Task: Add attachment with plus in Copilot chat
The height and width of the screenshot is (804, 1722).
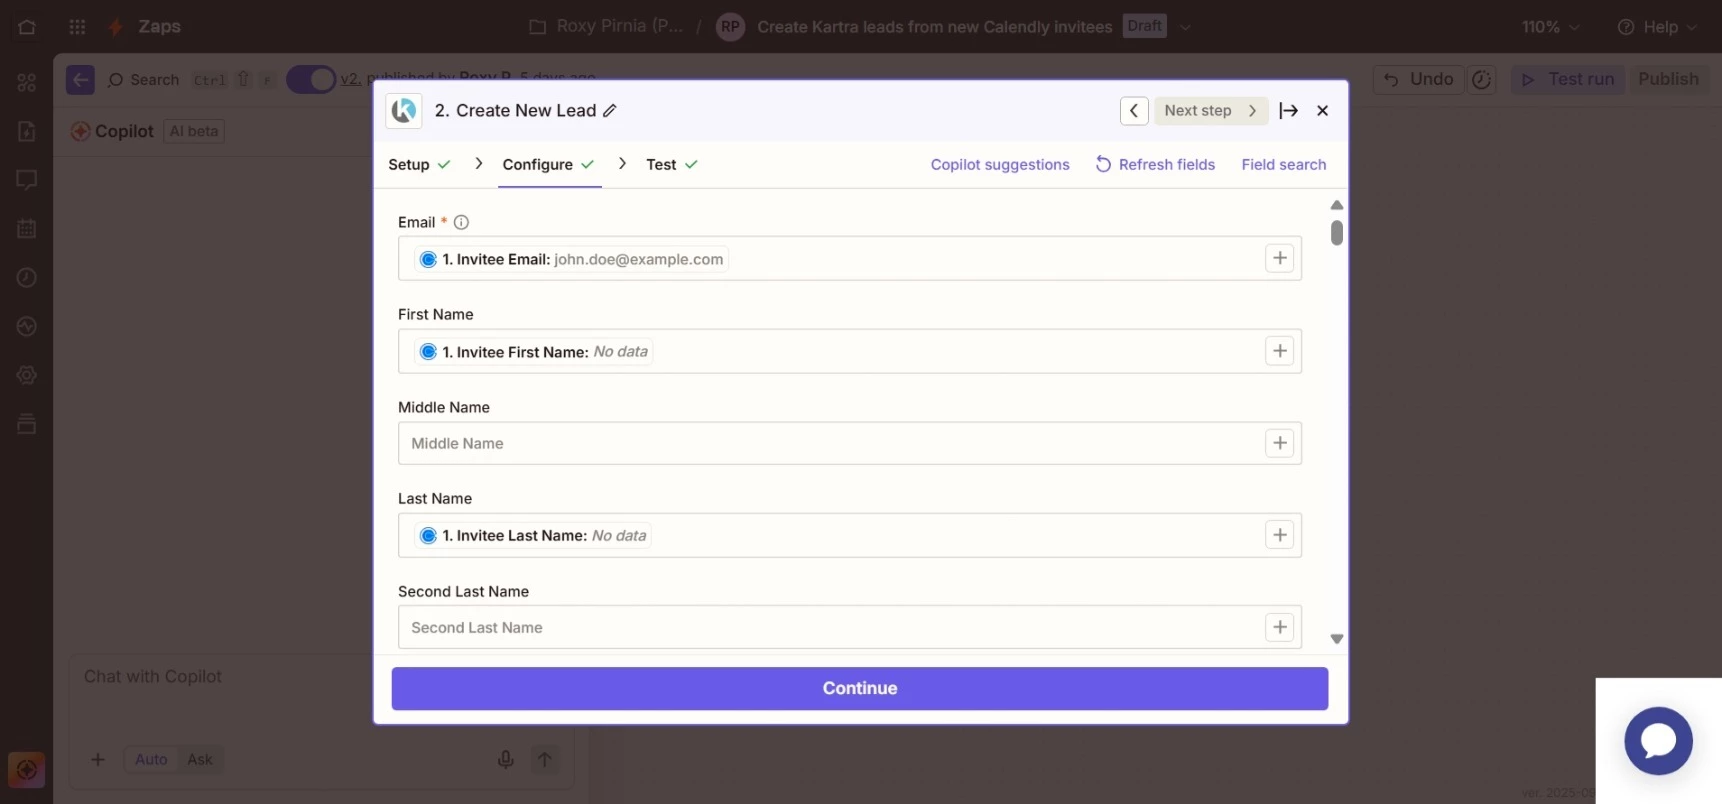Action: pos(98,759)
